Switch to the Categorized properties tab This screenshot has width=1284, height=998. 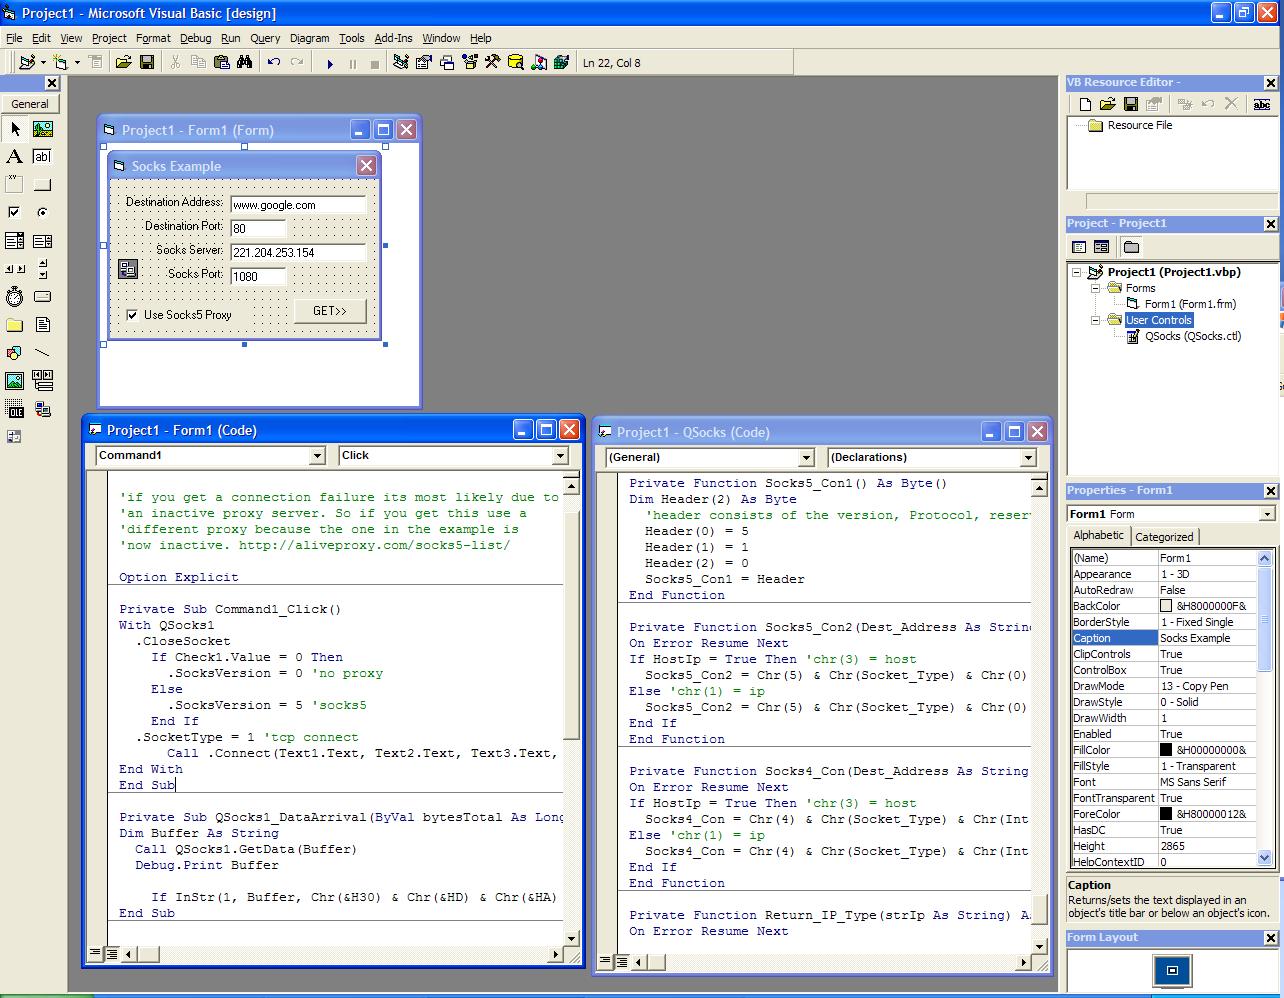(x=1164, y=537)
